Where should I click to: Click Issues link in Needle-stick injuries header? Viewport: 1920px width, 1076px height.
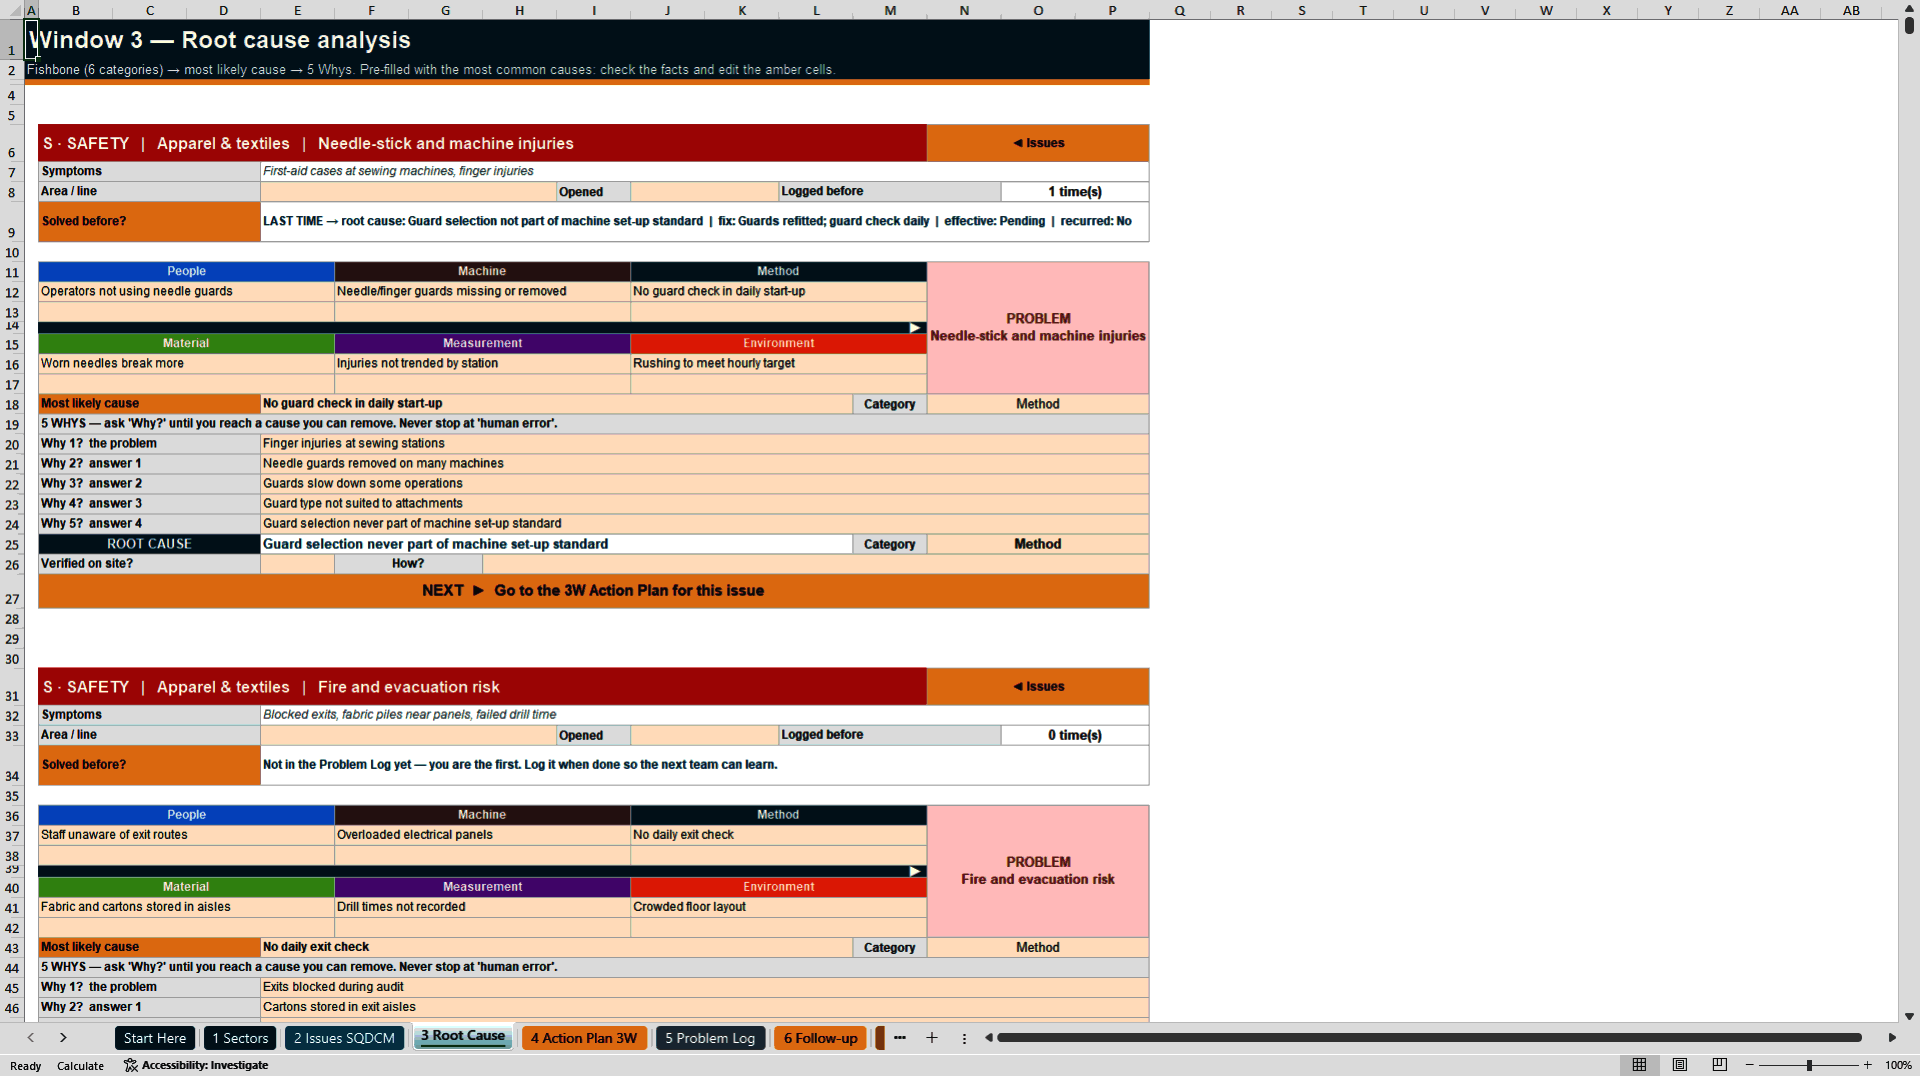tap(1038, 143)
